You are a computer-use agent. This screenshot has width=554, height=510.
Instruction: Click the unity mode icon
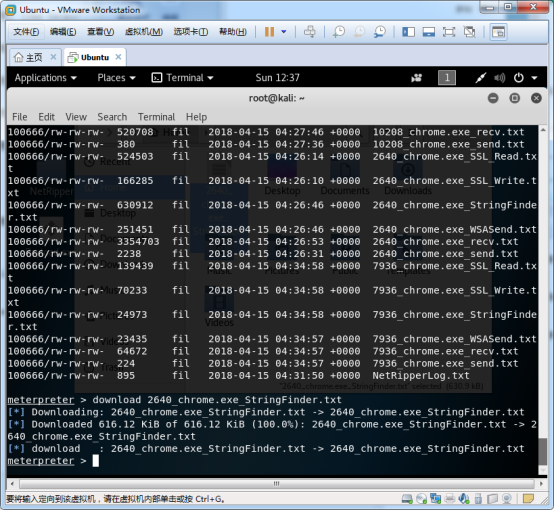[470, 32]
